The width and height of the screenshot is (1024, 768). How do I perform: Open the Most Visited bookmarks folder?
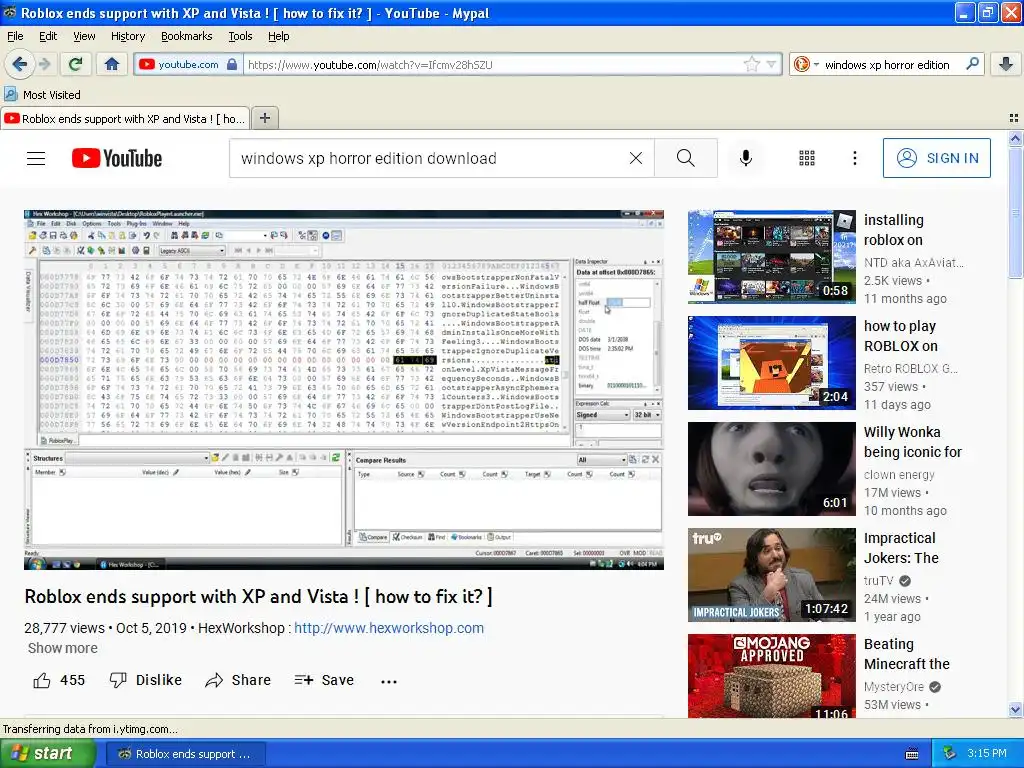tap(42, 95)
